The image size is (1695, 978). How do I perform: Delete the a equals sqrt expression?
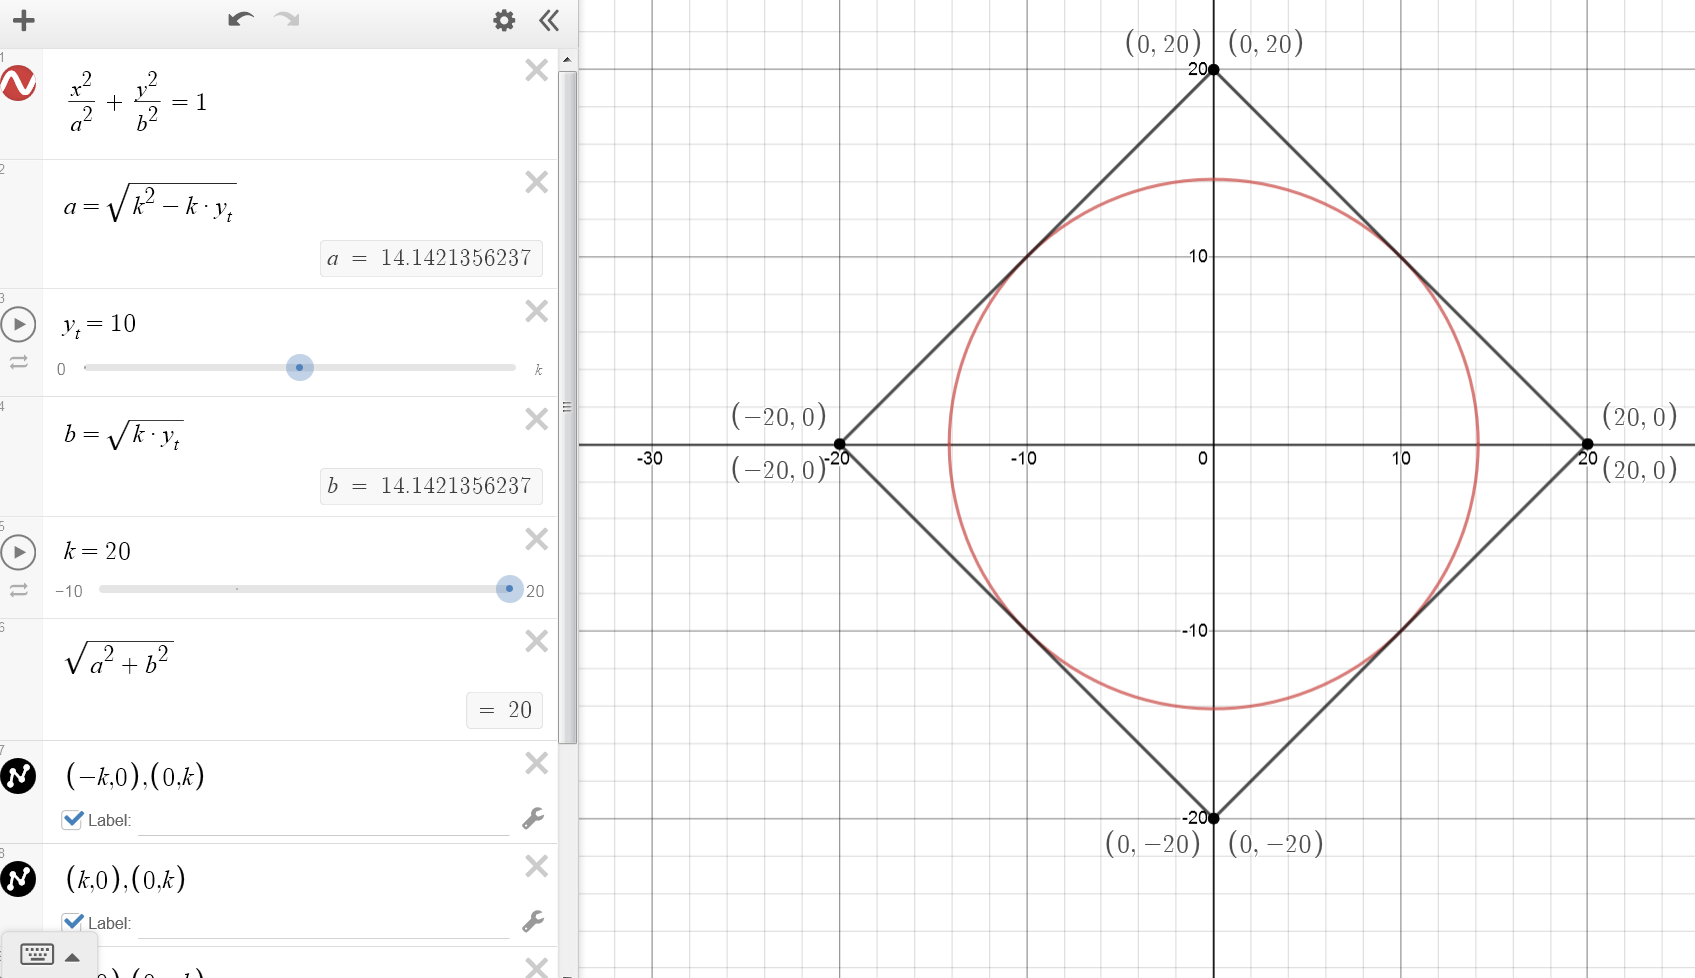[x=537, y=182]
